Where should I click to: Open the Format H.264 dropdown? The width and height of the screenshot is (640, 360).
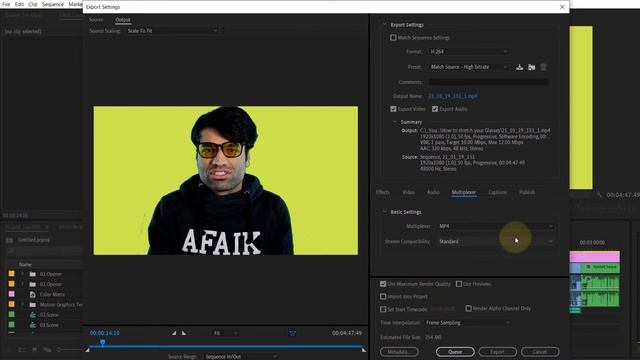pos(468,51)
